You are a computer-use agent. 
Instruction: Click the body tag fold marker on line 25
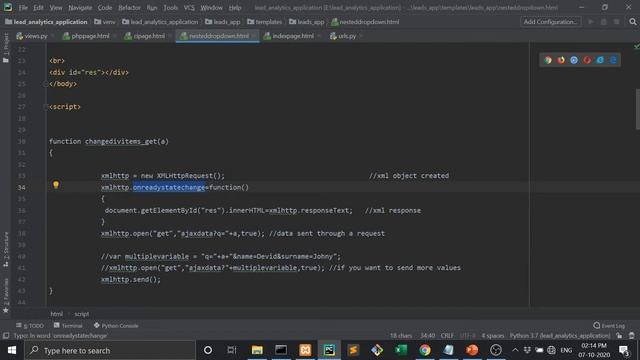tap(45, 84)
